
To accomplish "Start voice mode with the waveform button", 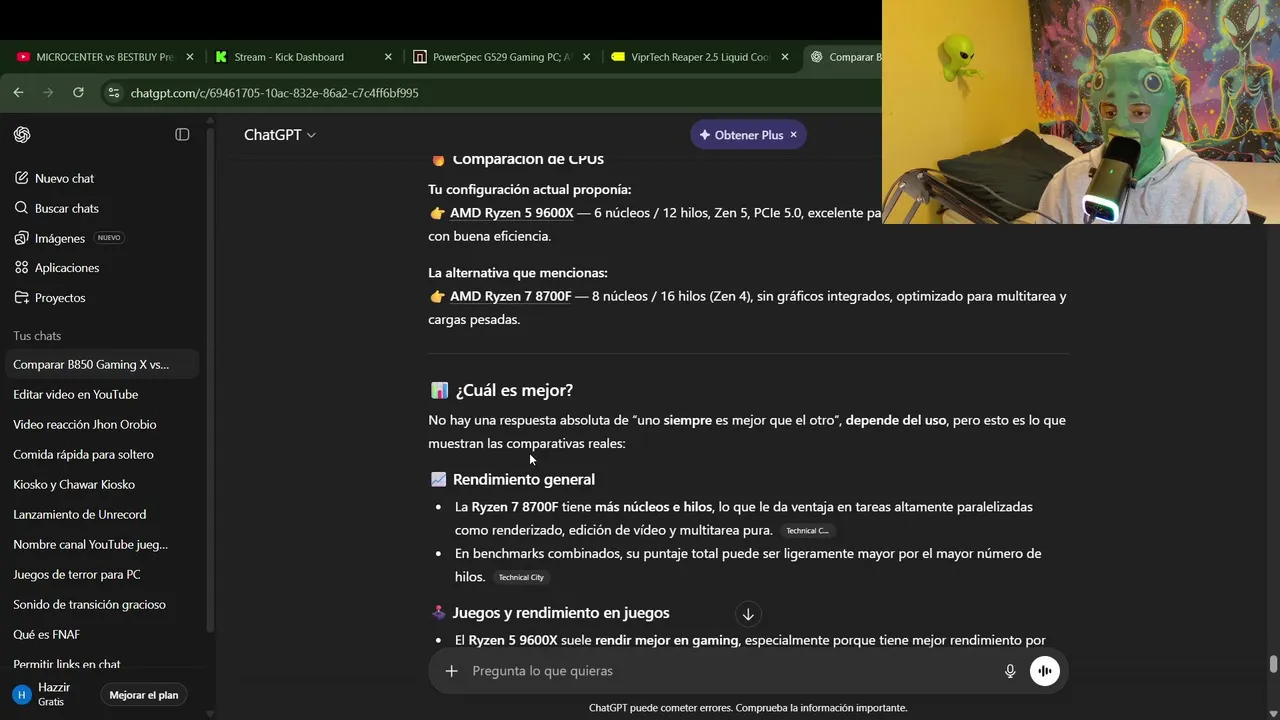I will coord(1045,671).
